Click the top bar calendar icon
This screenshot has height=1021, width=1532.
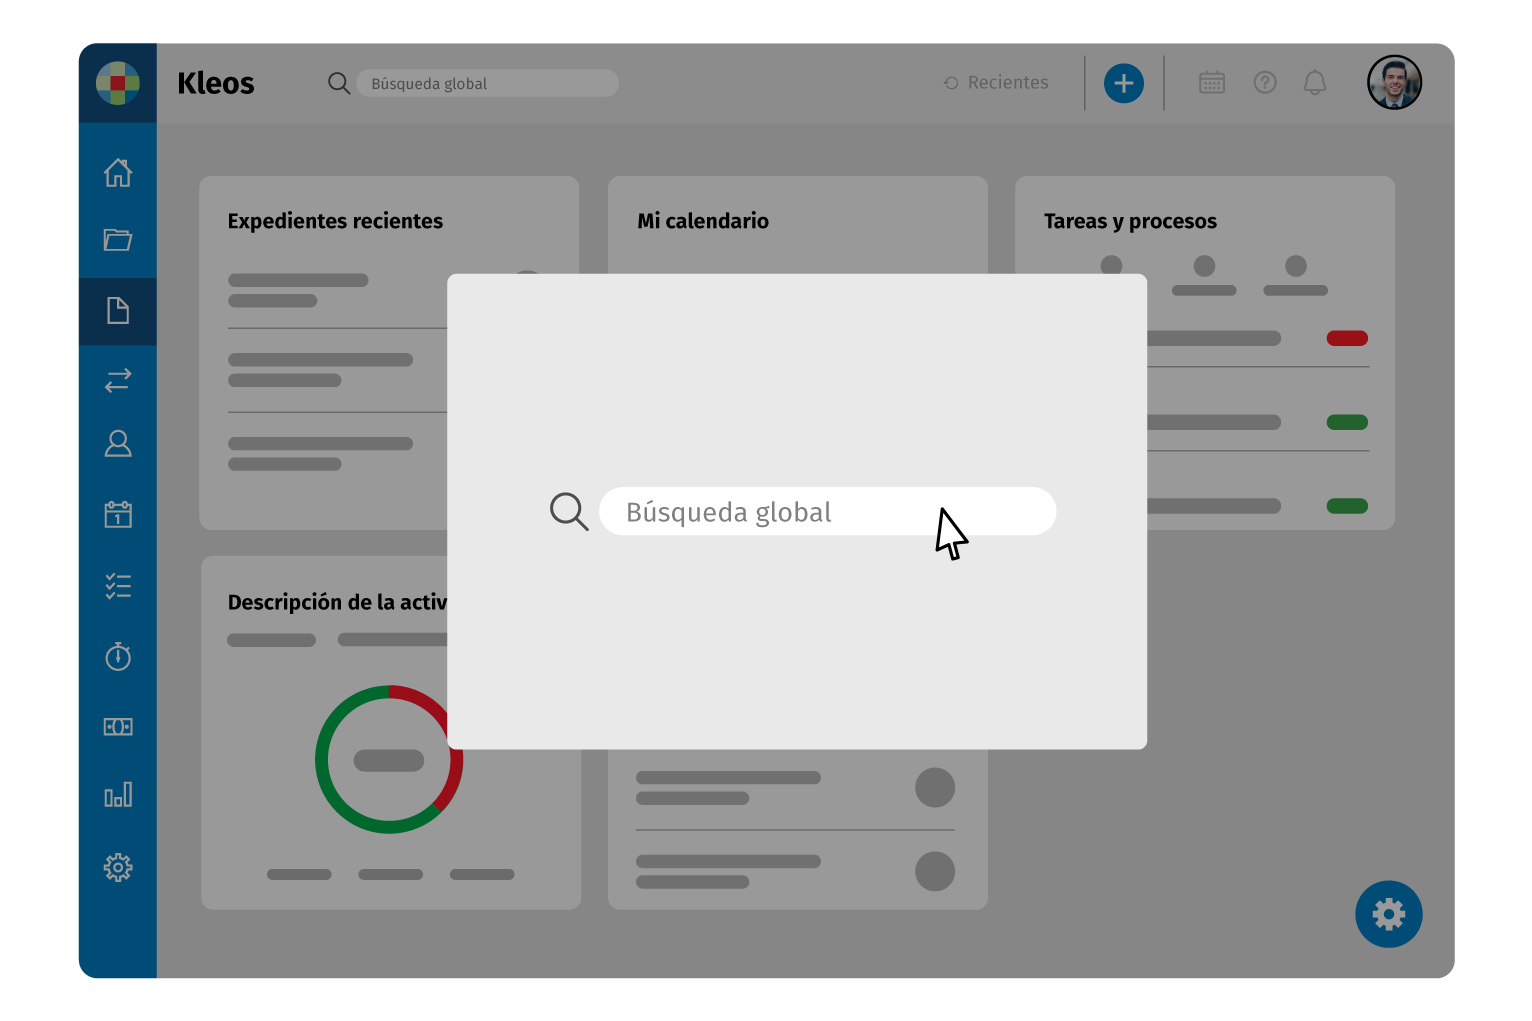[x=1211, y=83]
